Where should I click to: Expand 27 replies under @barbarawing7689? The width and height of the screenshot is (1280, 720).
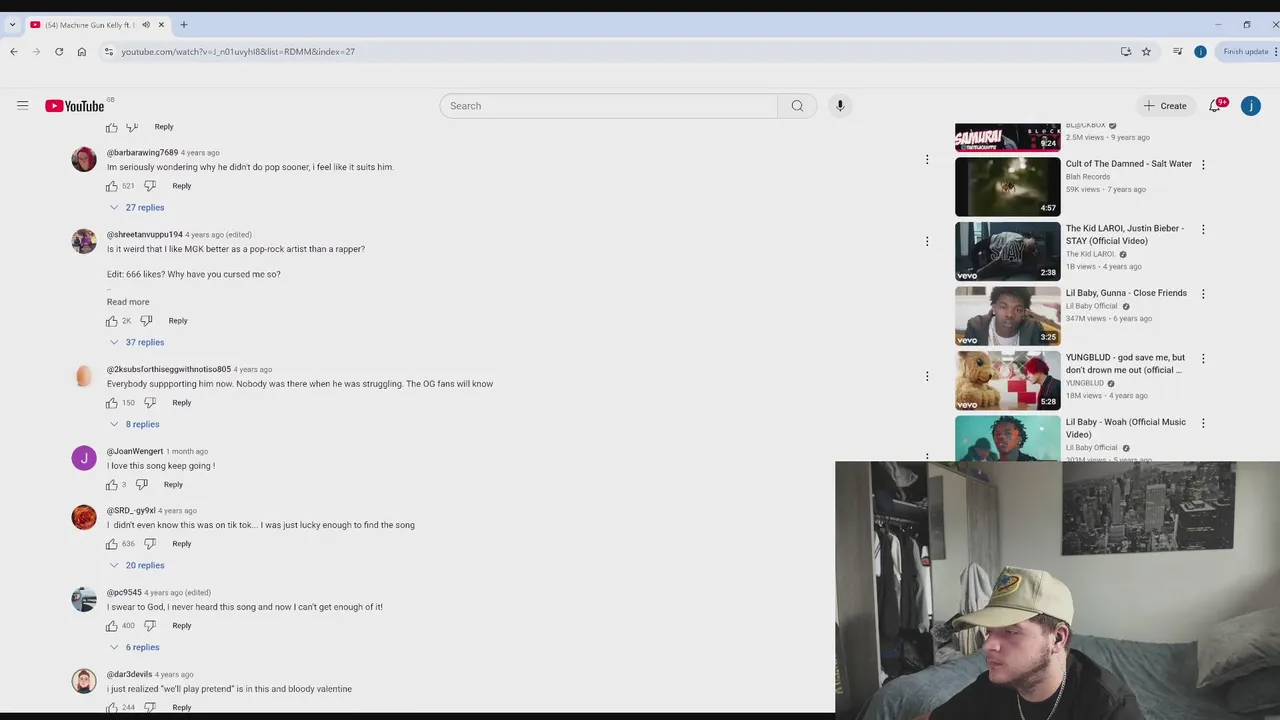(137, 208)
